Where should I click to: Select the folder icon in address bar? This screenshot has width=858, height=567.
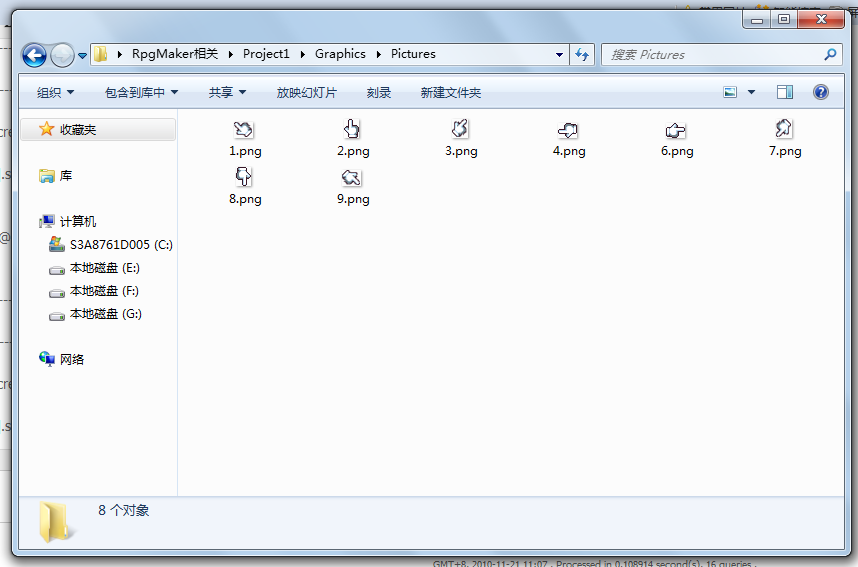click(x=100, y=54)
